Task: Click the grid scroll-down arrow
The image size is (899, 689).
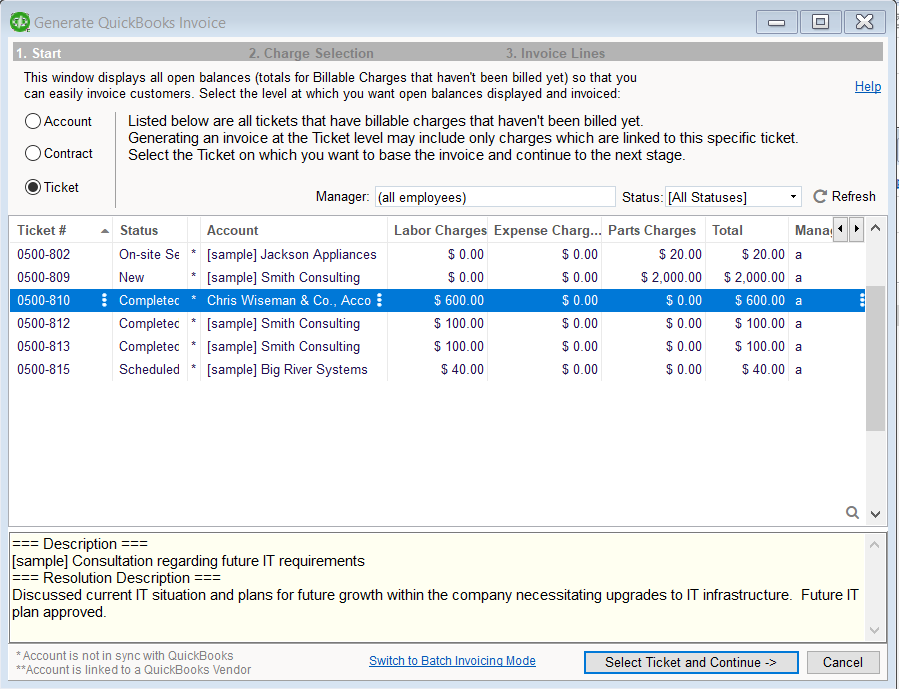Action: 876,513
